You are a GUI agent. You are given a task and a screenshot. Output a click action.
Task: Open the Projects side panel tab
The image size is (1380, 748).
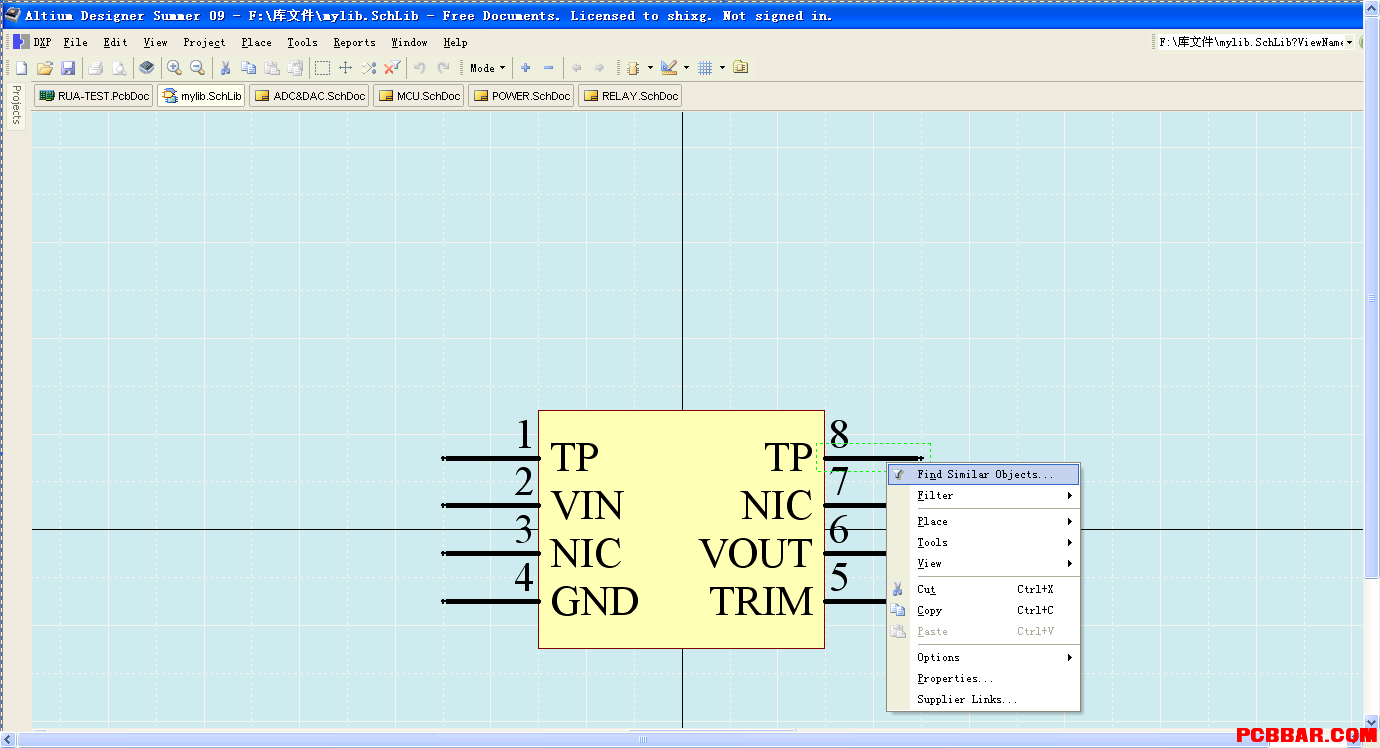(x=16, y=105)
